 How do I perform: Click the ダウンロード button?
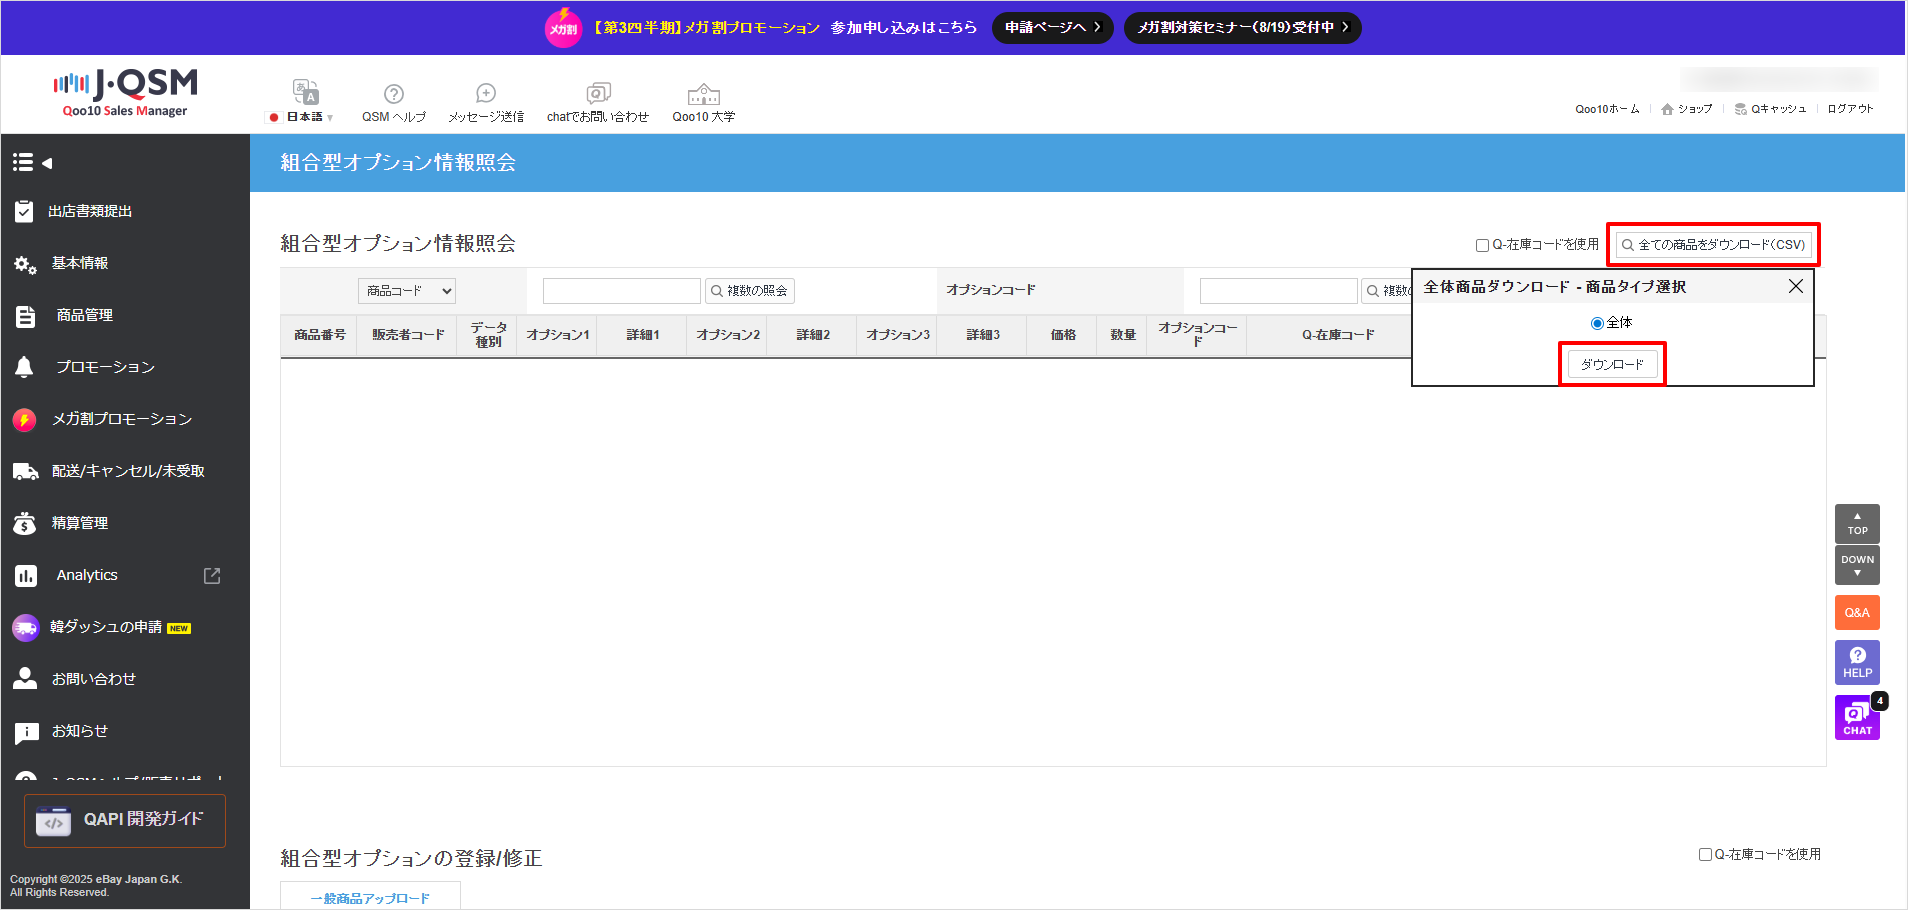1612,364
